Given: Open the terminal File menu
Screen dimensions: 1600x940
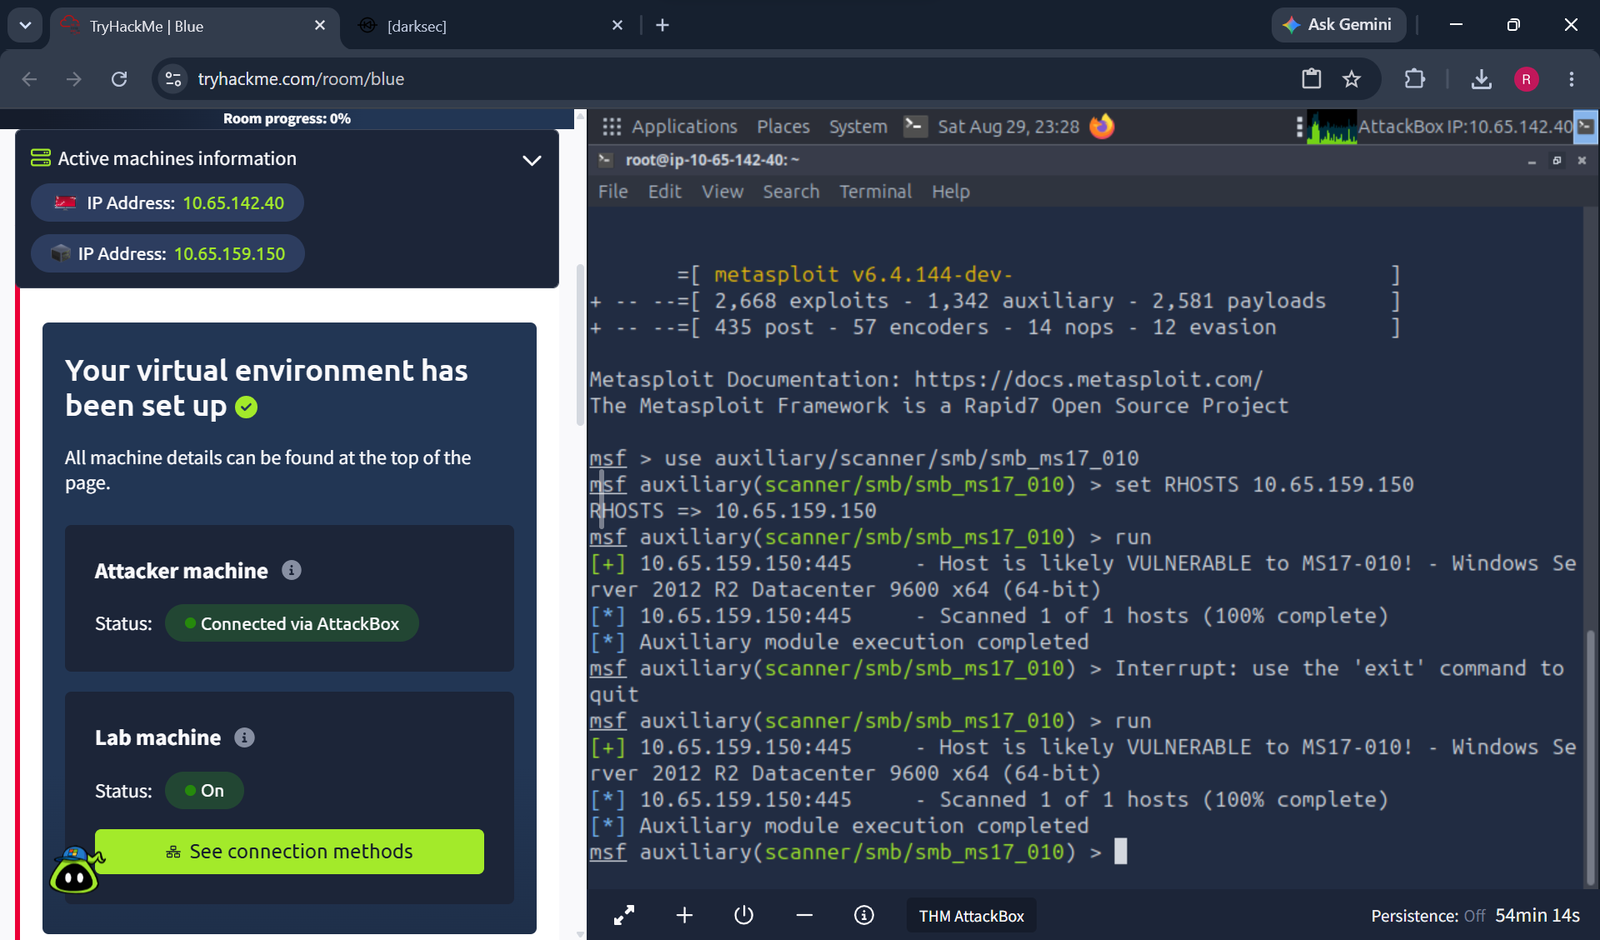Looking at the screenshot, I should point(613,192).
